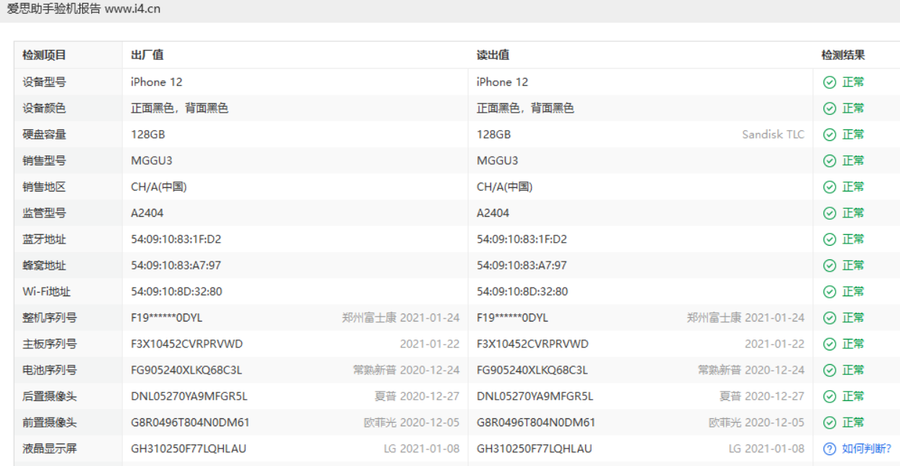The width and height of the screenshot is (900, 466).
Task: Click the 检测结果 column header
Action: (843, 56)
